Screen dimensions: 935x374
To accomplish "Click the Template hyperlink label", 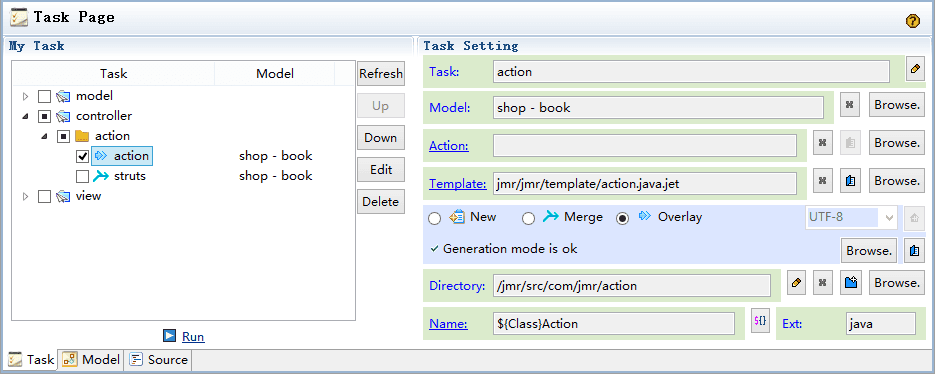I will [x=458, y=184].
